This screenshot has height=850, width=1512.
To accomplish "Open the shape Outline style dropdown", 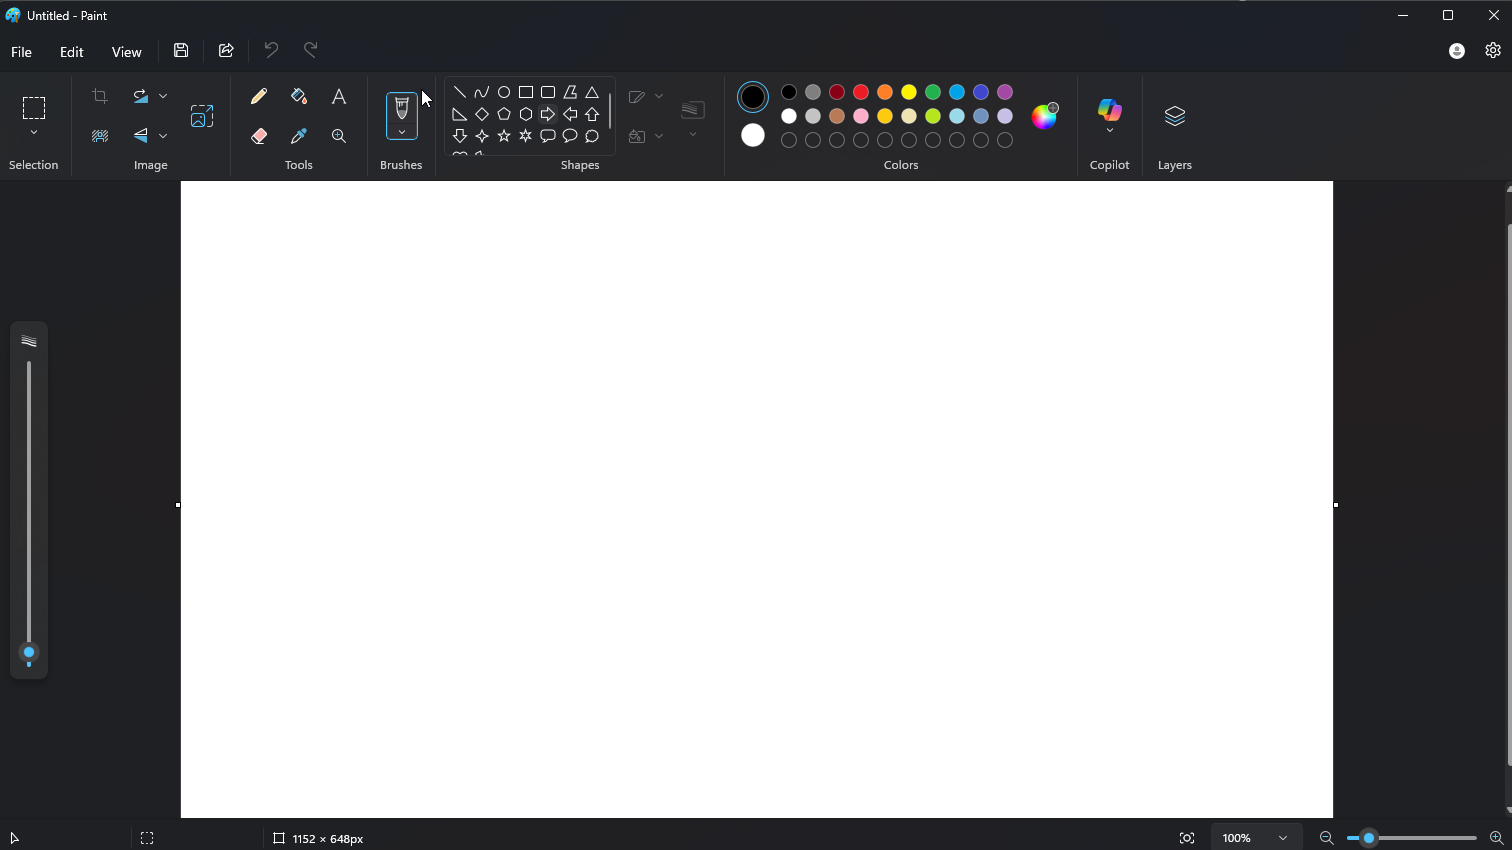I will click(x=645, y=96).
